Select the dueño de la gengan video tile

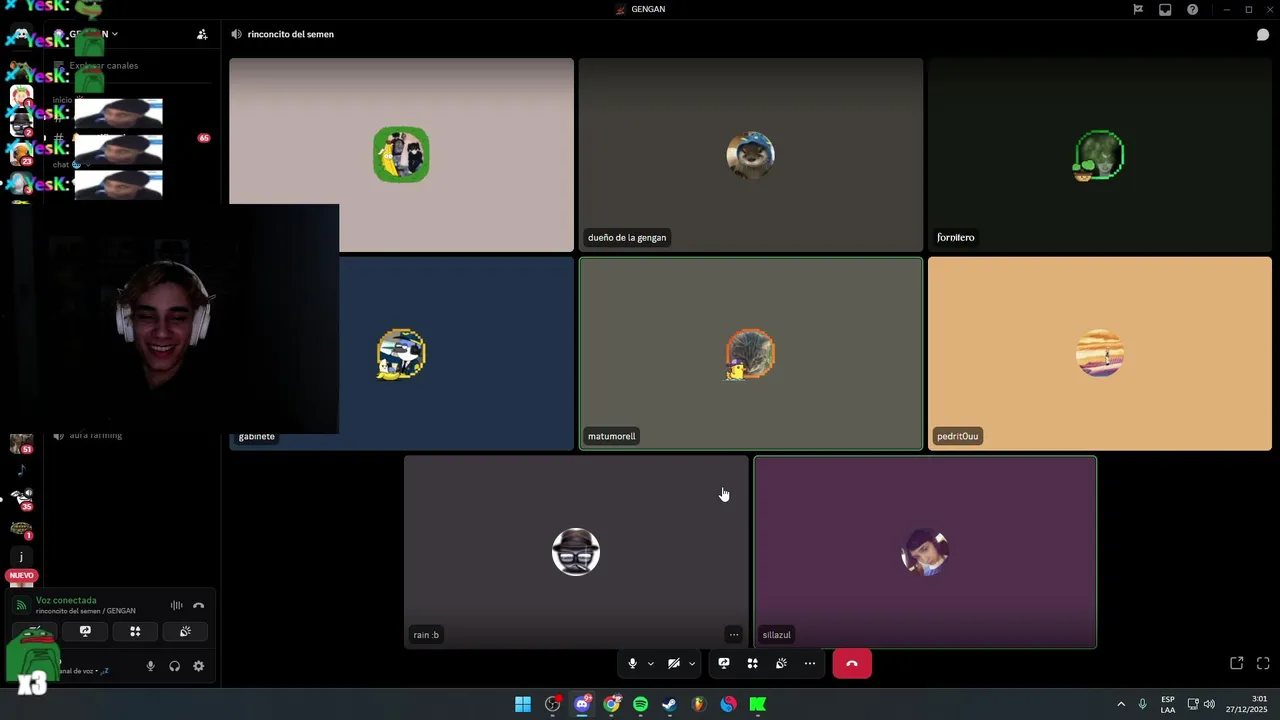pos(751,154)
